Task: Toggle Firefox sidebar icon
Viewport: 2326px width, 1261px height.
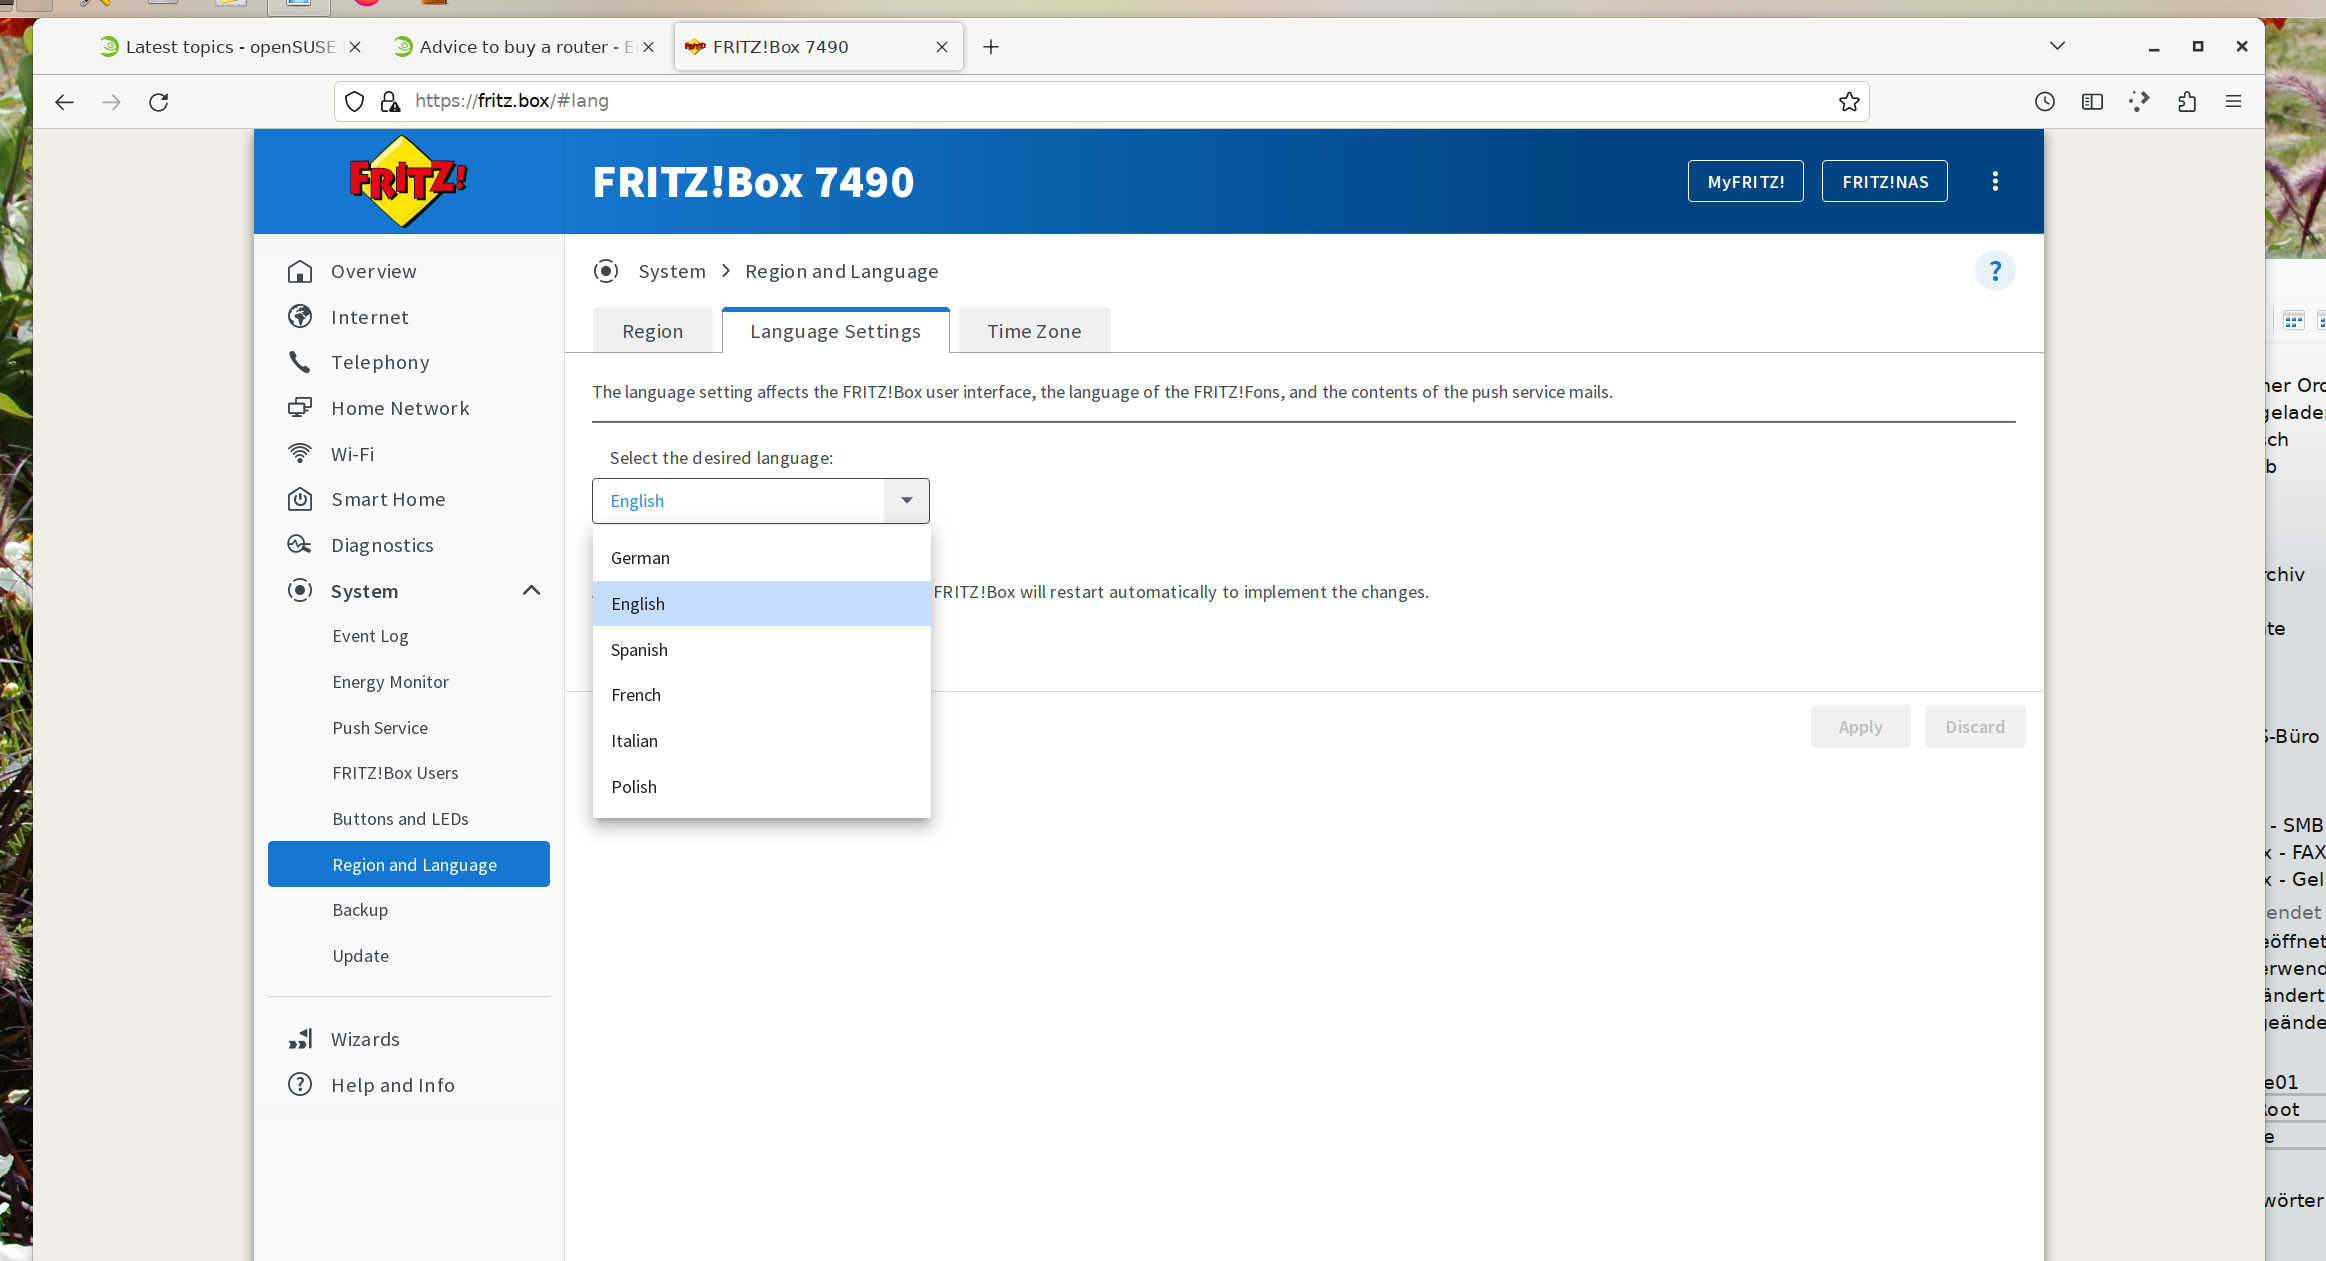Action: (x=2092, y=101)
